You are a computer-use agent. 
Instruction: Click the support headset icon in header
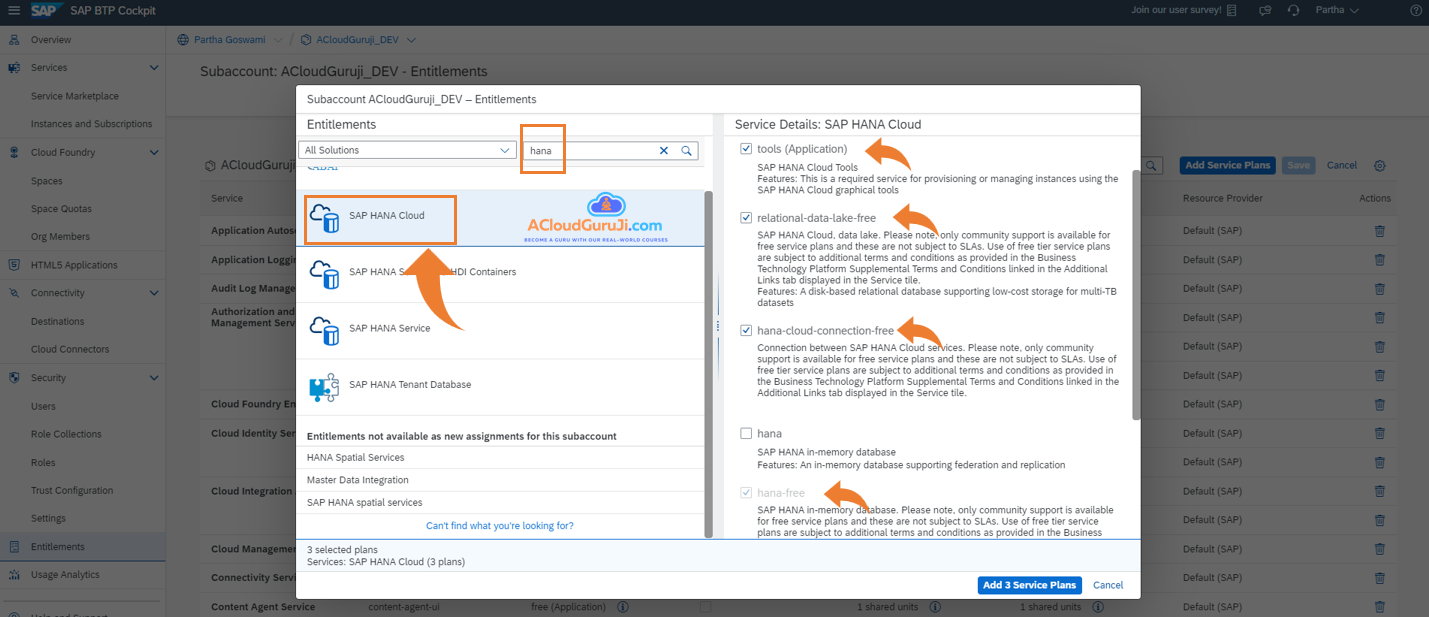pos(1293,11)
